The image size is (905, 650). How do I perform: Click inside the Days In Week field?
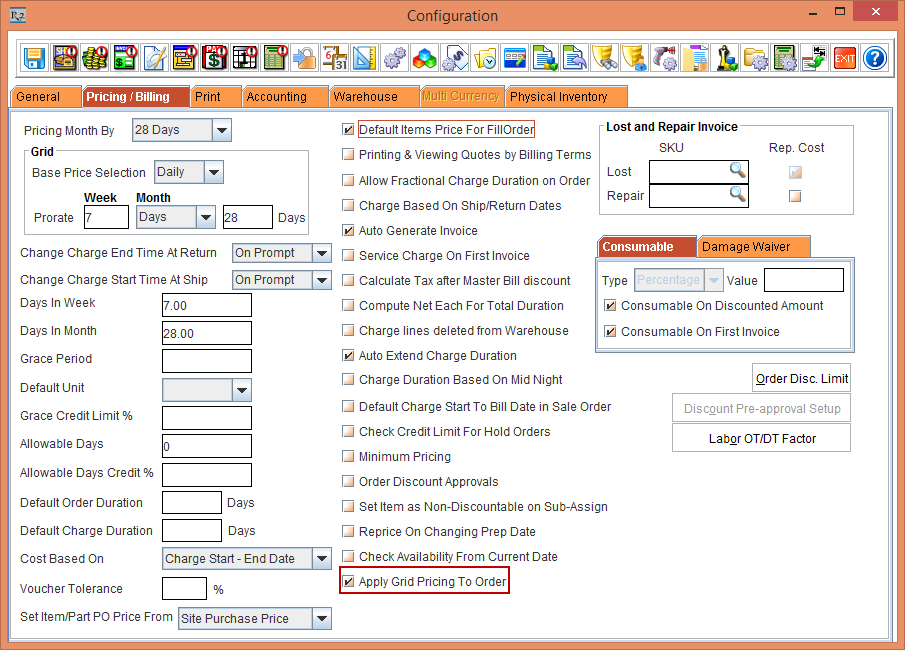pyautogui.click(x=206, y=305)
